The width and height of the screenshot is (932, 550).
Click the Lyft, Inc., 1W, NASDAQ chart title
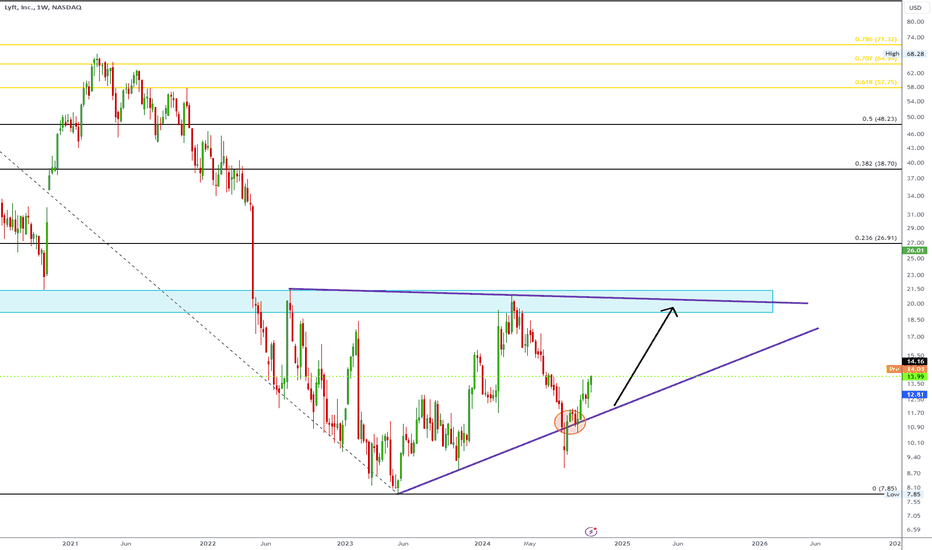tap(43, 7)
